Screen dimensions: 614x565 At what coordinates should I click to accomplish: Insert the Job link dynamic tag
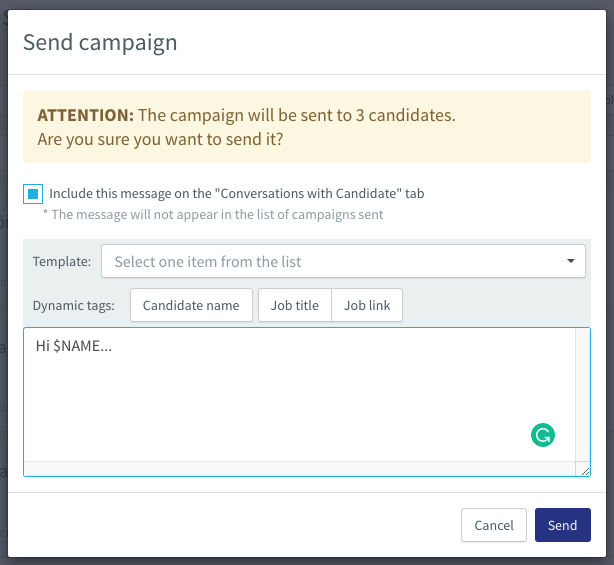367,306
